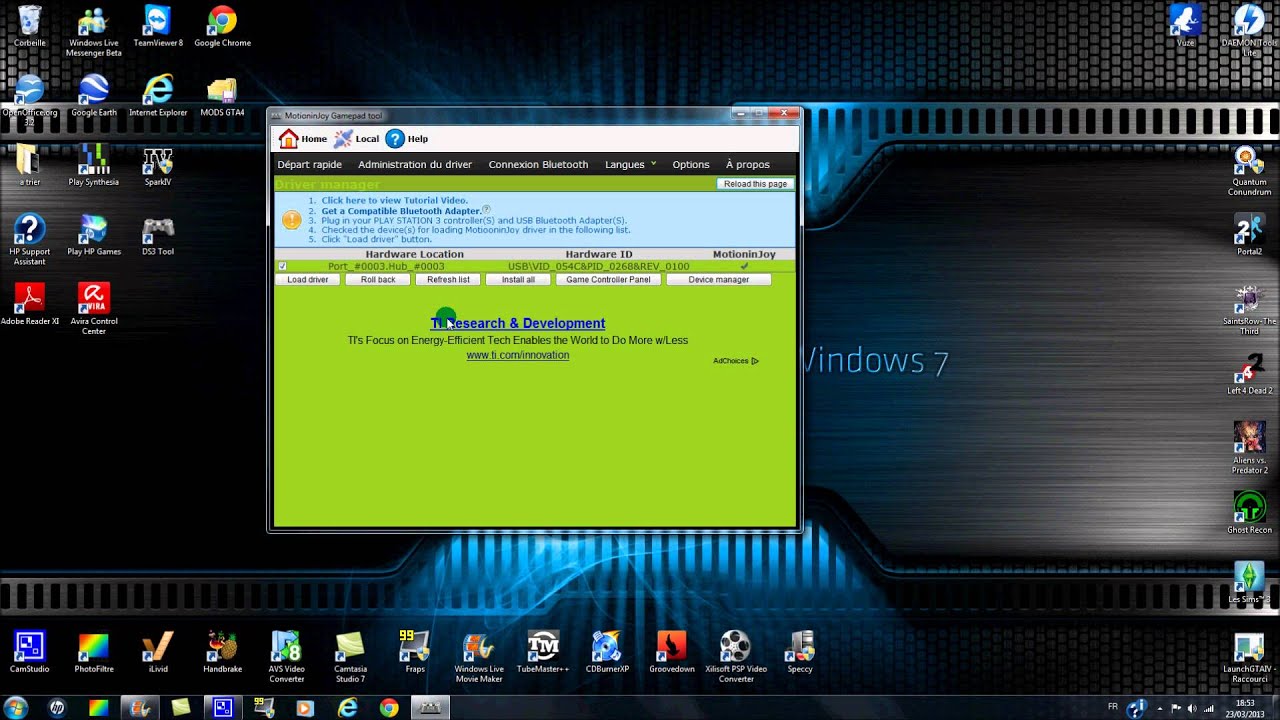Click the Refresh list button
Image resolution: width=1280 pixels, height=720 pixels.
pyautogui.click(x=448, y=280)
